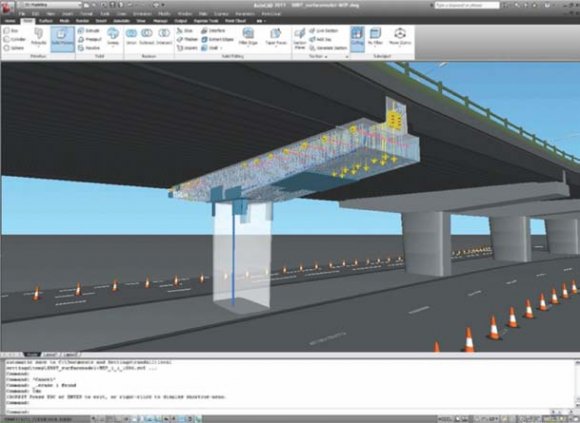Click the command window vertical scrollbar
Viewport: 580px width, 423px height.
[x=577, y=383]
